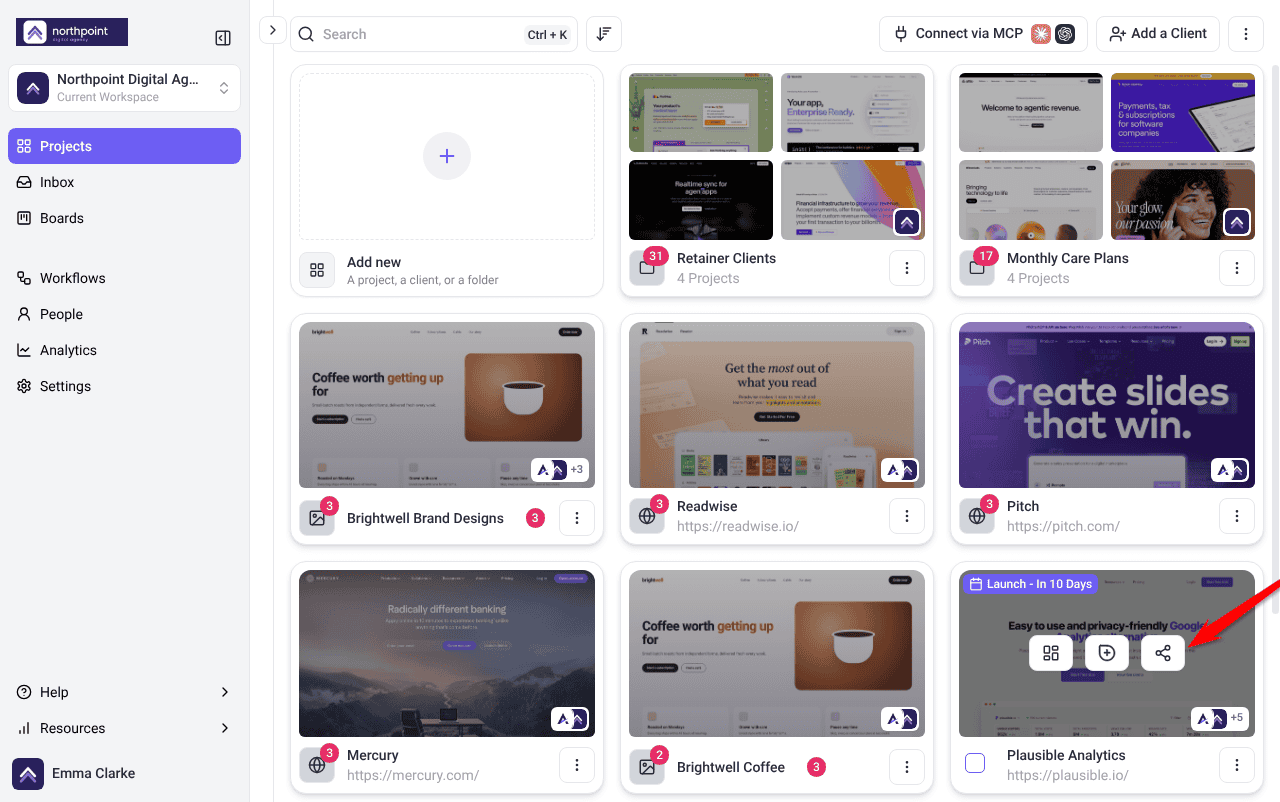Viewport: 1280px width, 802px height.
Task: Click the add-note icon on Plausible Analytics thumbnail
Action: [x=1107, y=653]
